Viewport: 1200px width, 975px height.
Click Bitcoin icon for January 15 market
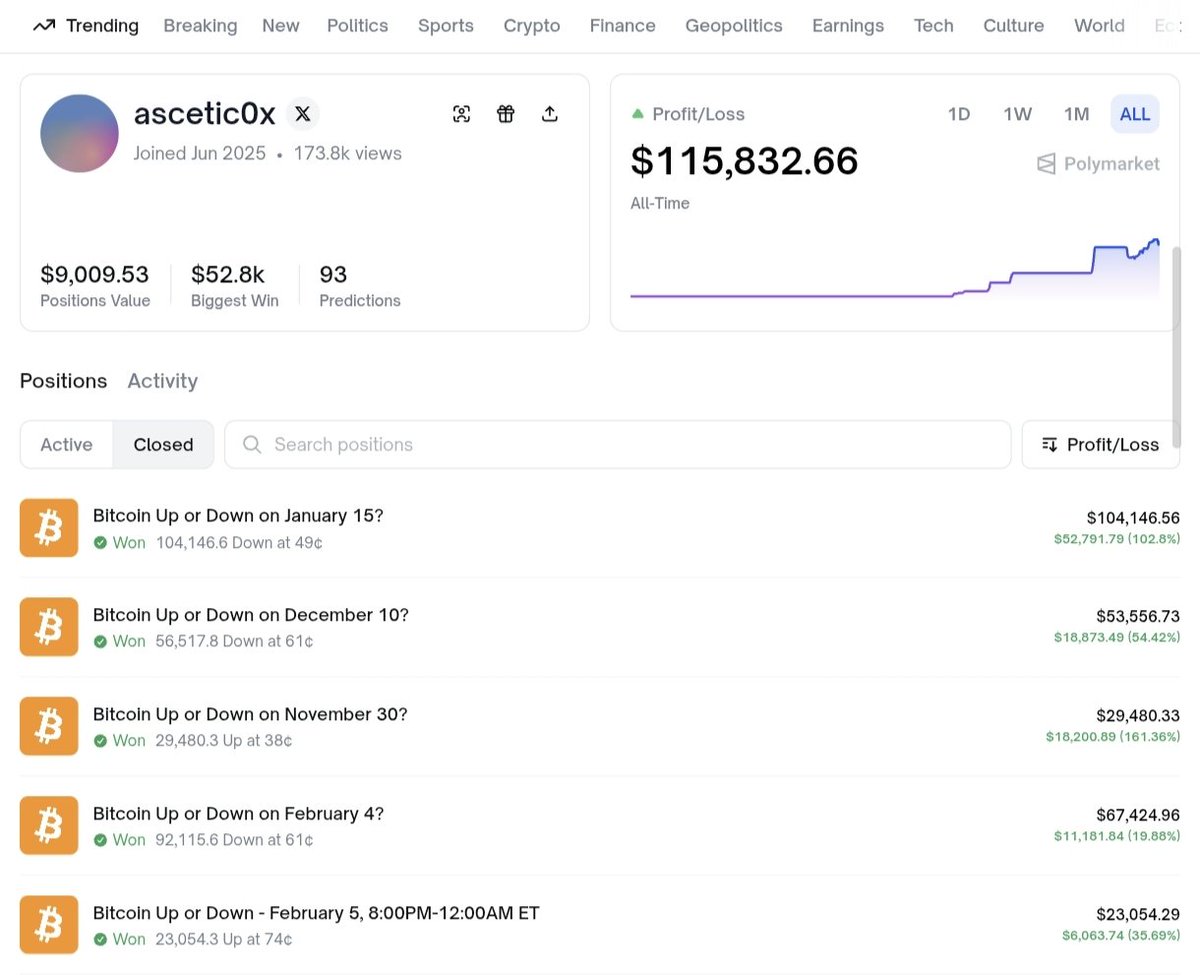(49, 528)
